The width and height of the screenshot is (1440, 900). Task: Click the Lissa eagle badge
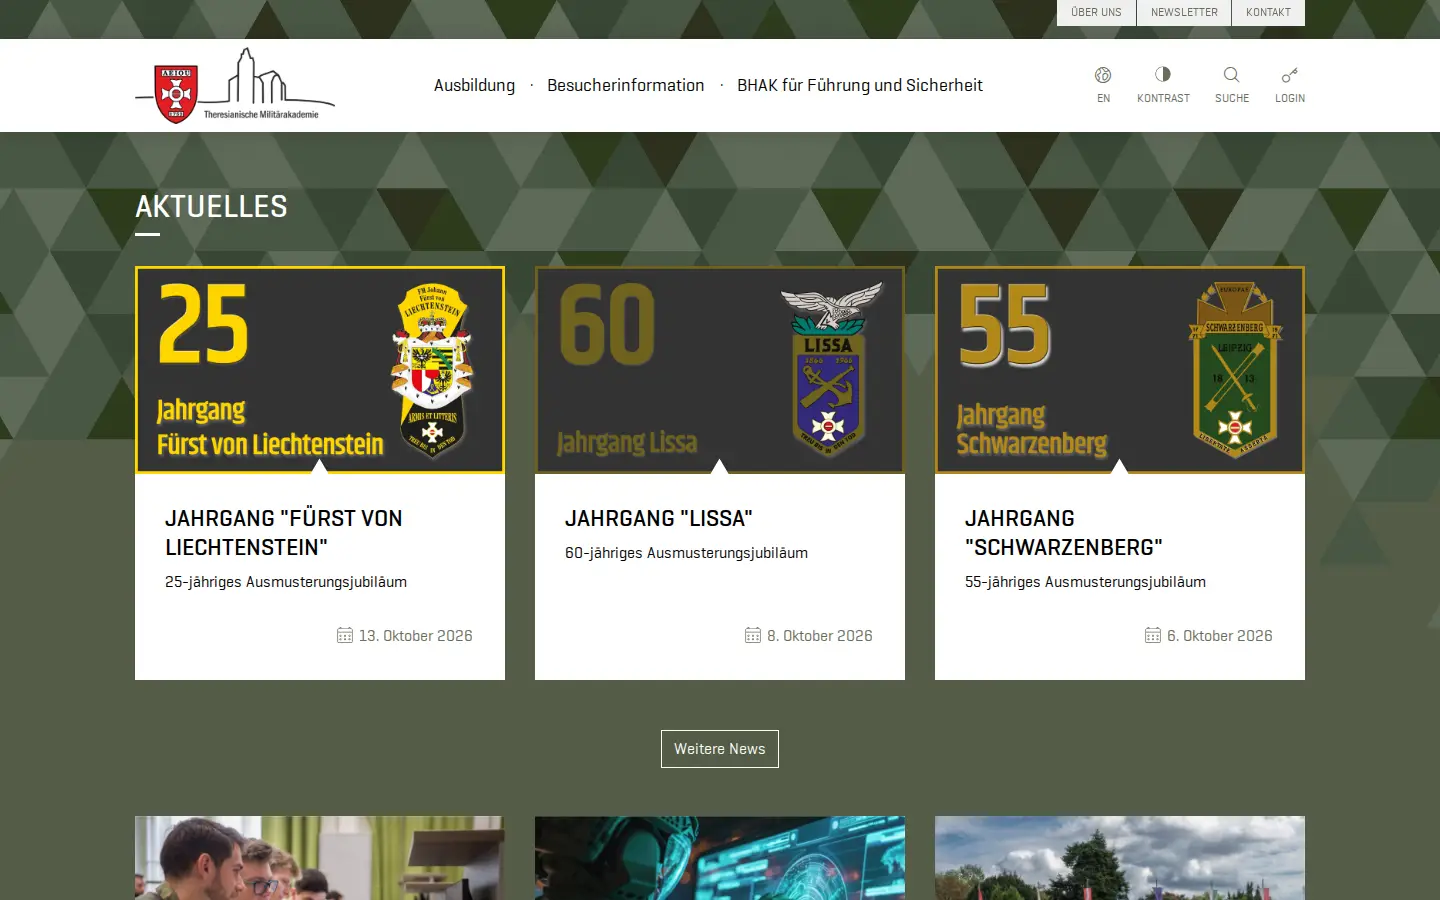831,368
